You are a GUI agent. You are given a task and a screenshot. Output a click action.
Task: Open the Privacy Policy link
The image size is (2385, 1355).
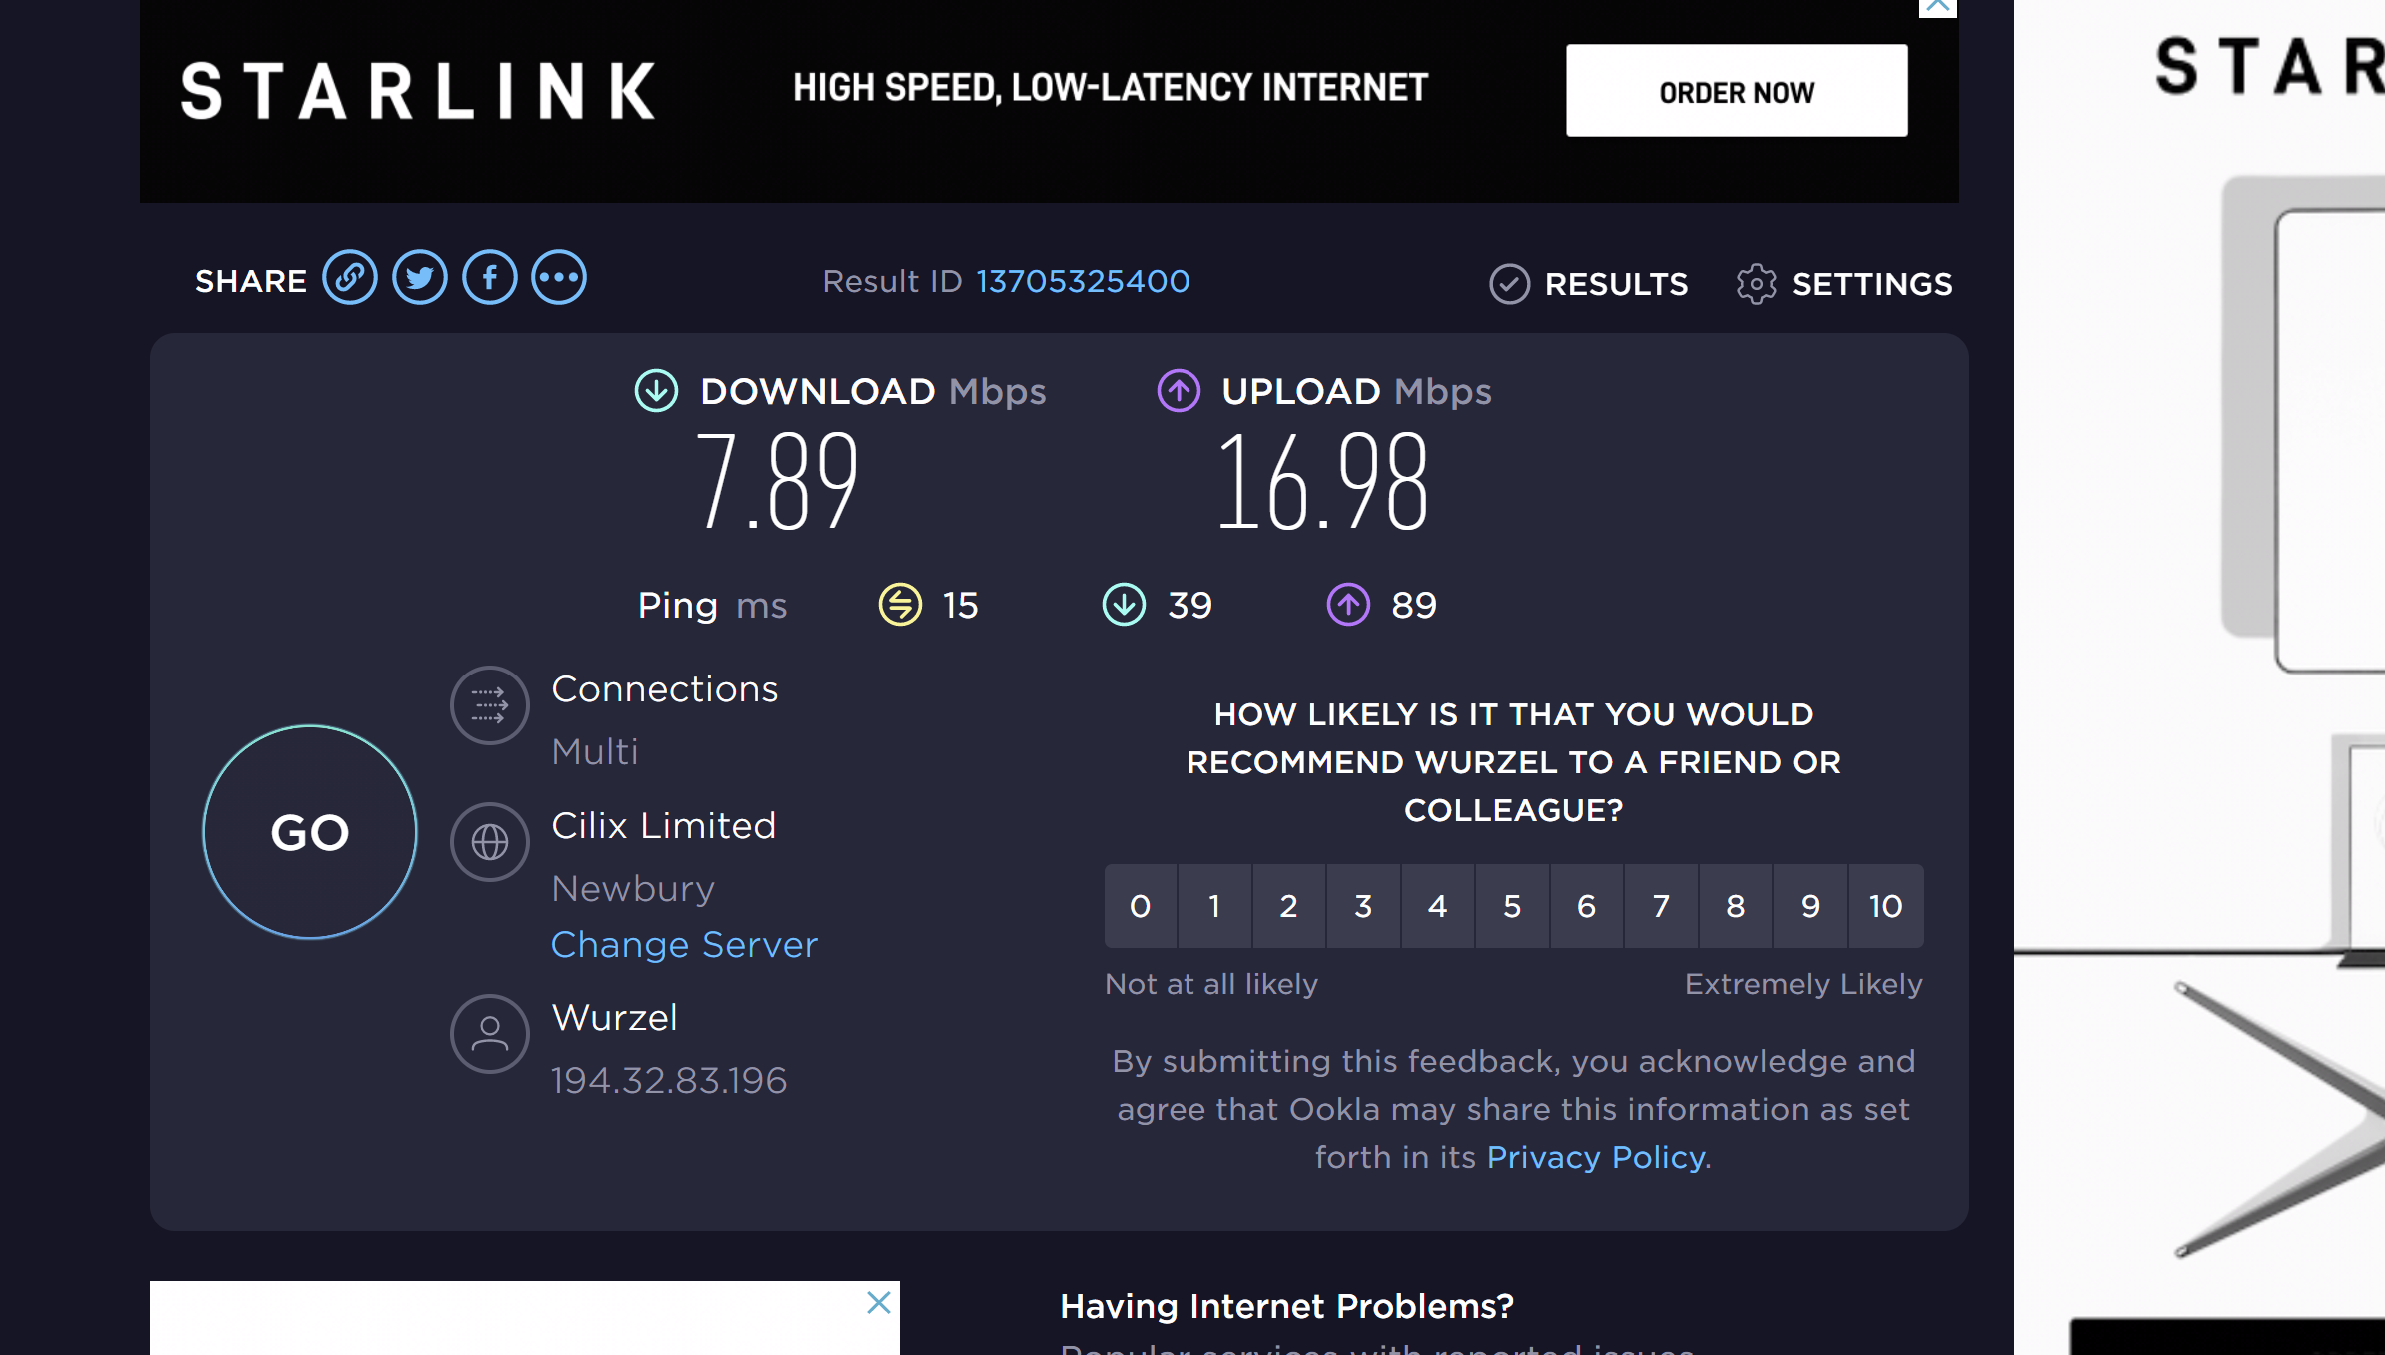(x=1595, y=1157)
